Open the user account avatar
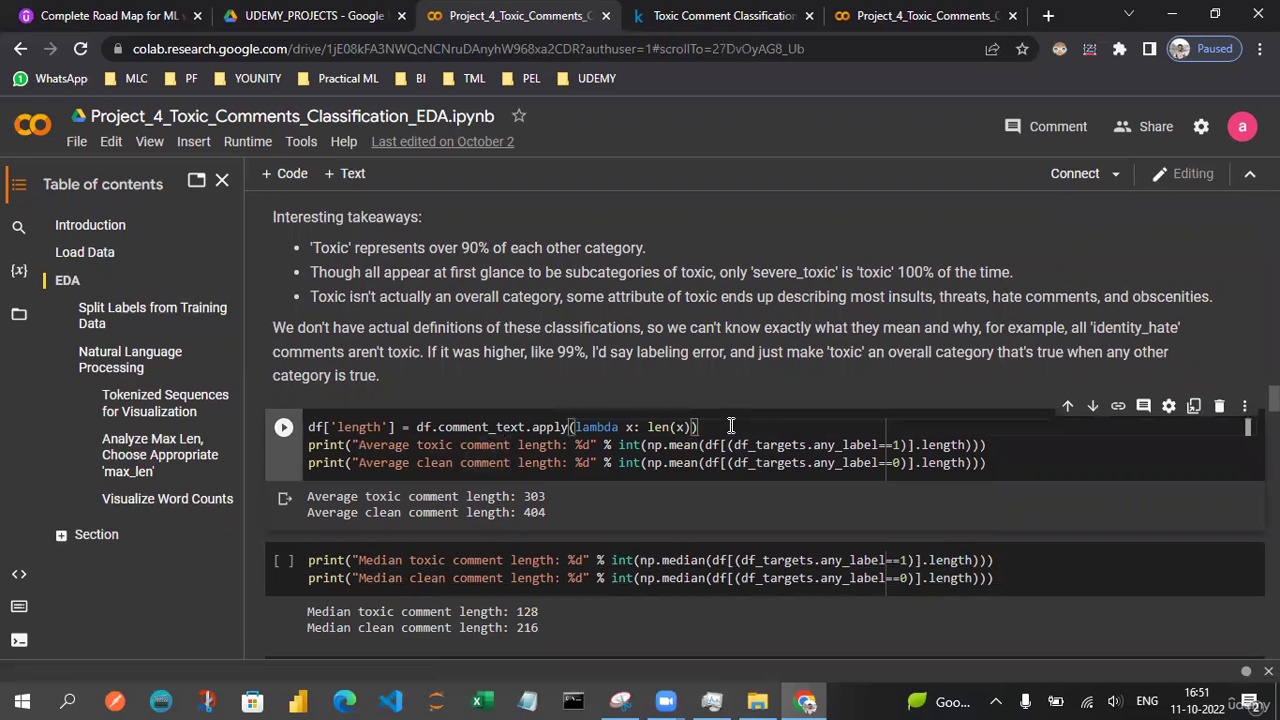This screenshot has height=720, width=1280. coord(1242,127)
